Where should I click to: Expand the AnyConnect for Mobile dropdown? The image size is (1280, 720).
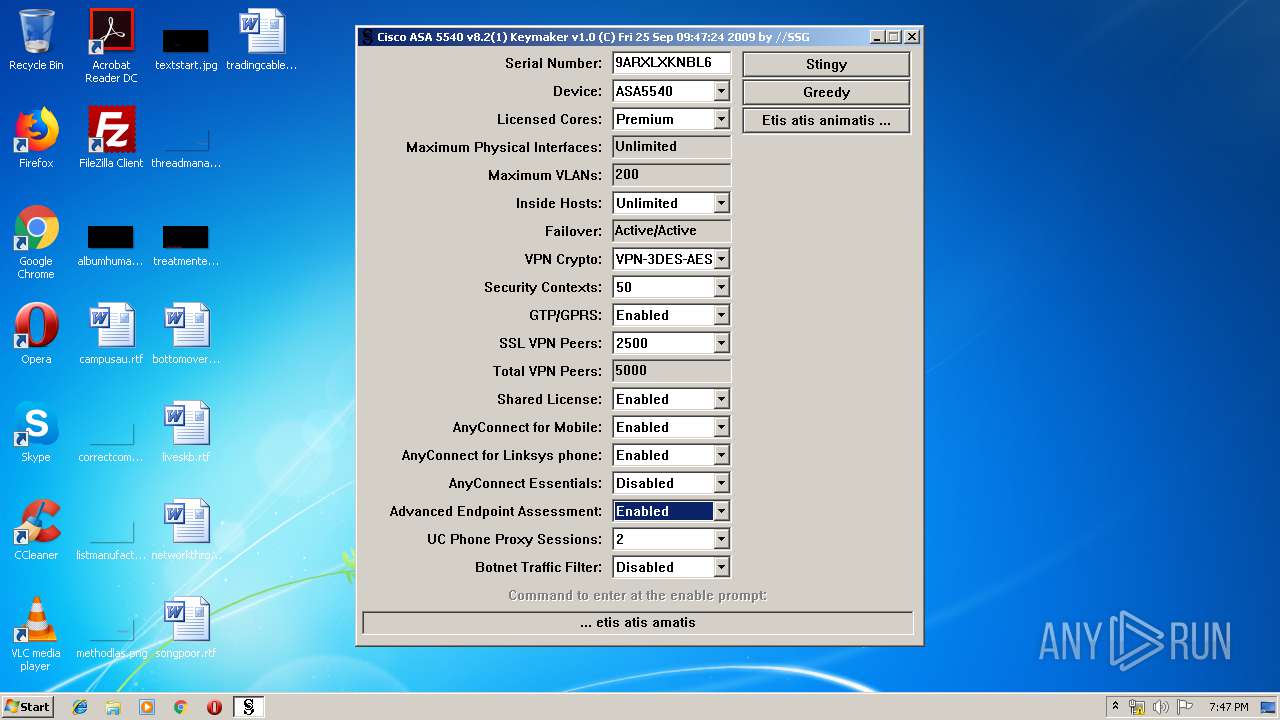tap(722, 427)
